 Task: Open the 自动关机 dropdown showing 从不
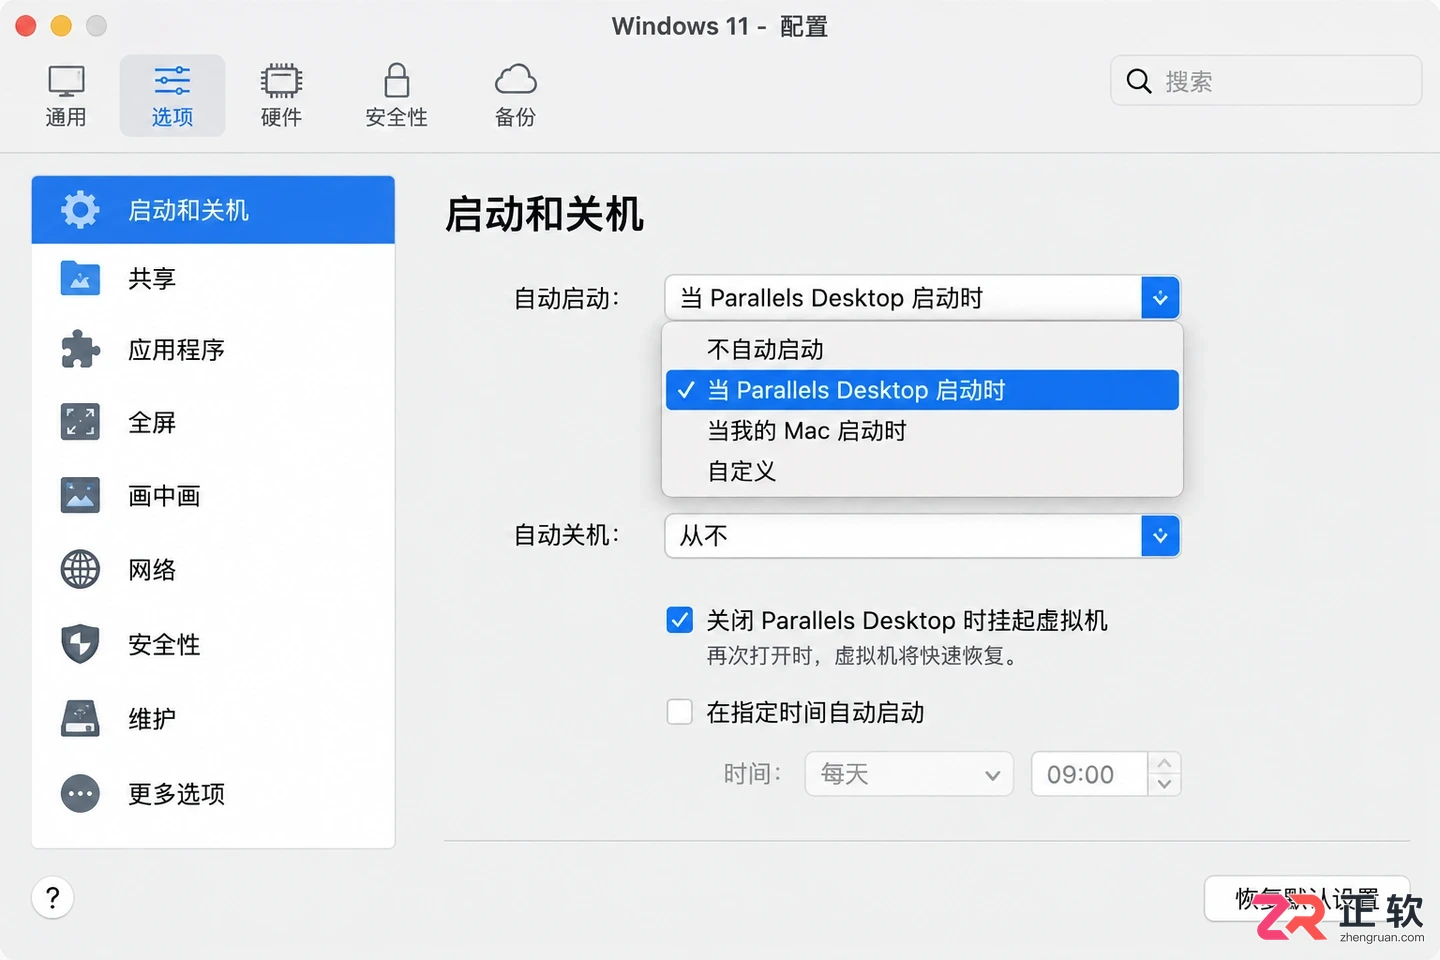[x=922, y=536]
